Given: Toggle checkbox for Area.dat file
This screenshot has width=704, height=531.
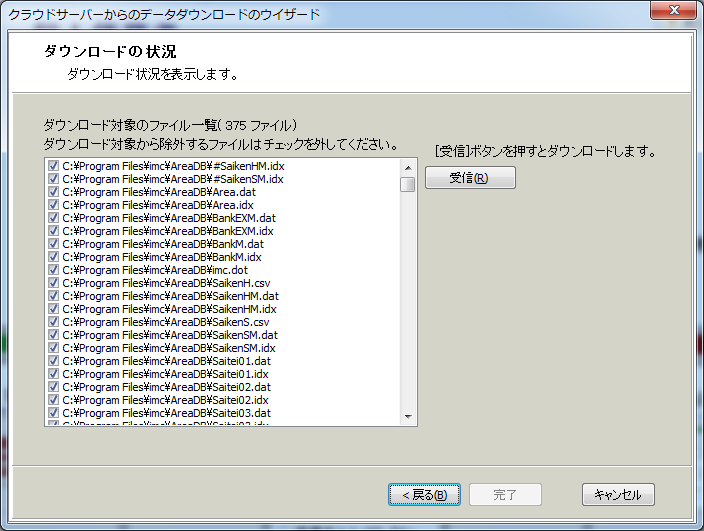Looking at the screenshot, I should pos(54,192).
